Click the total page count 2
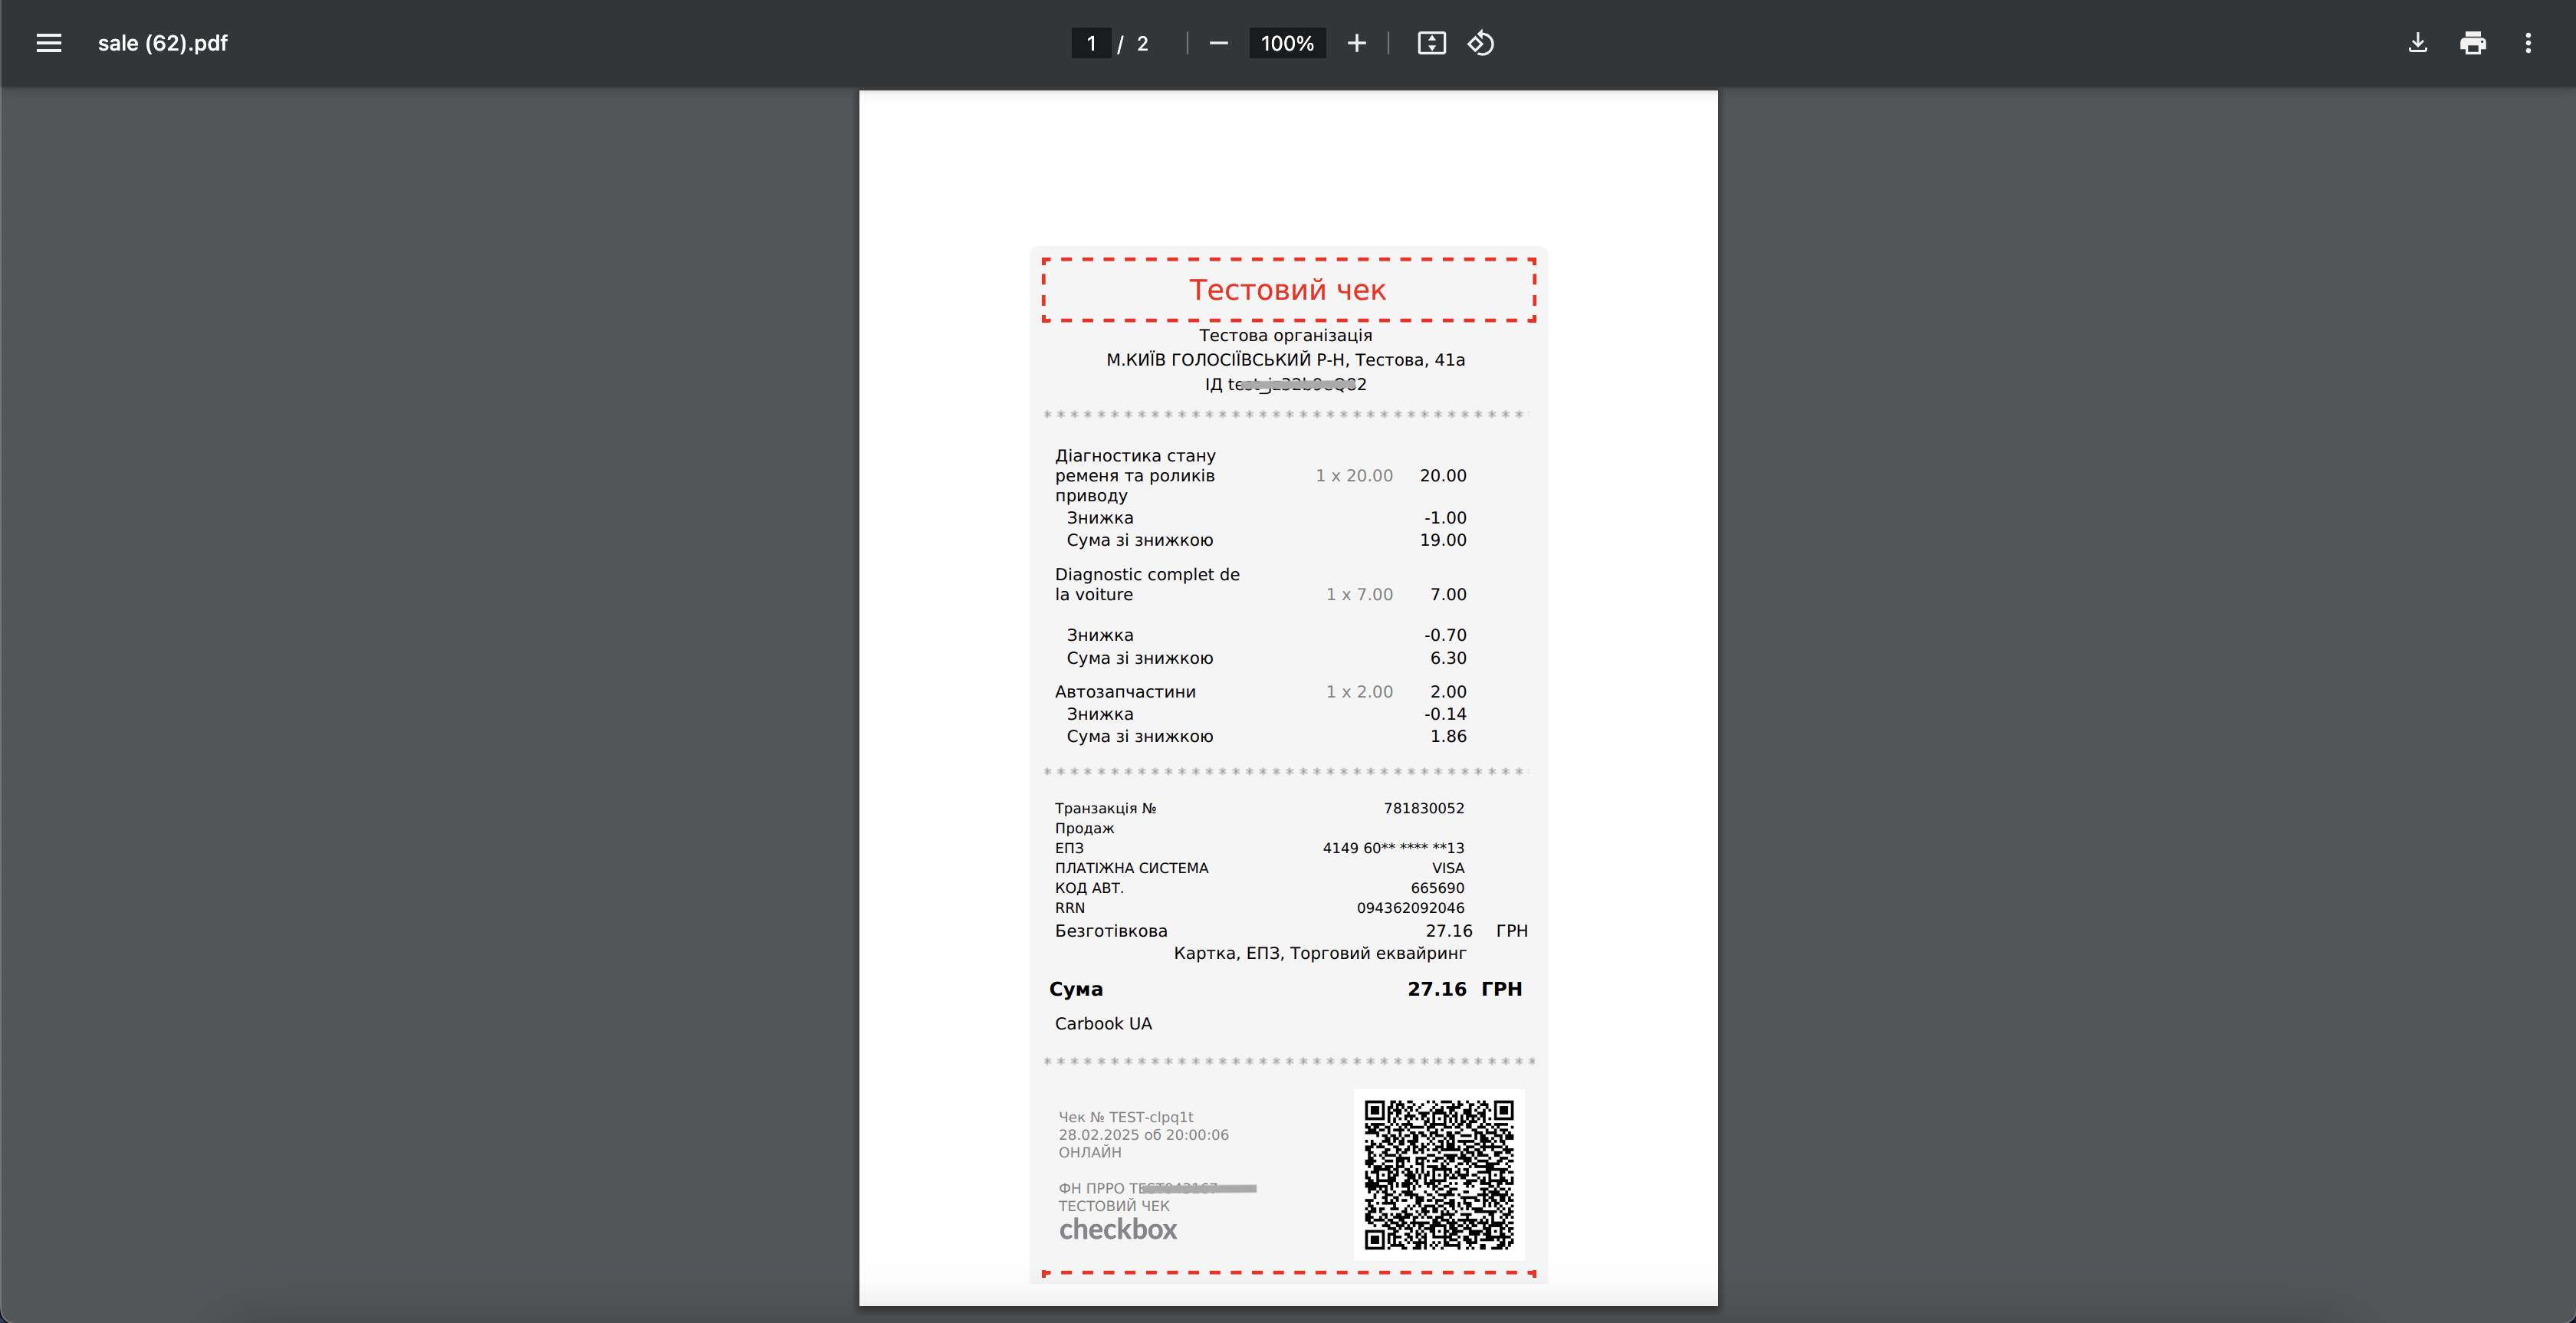Screen dimensions: 2576x1323 click(x=1142, y=43)
